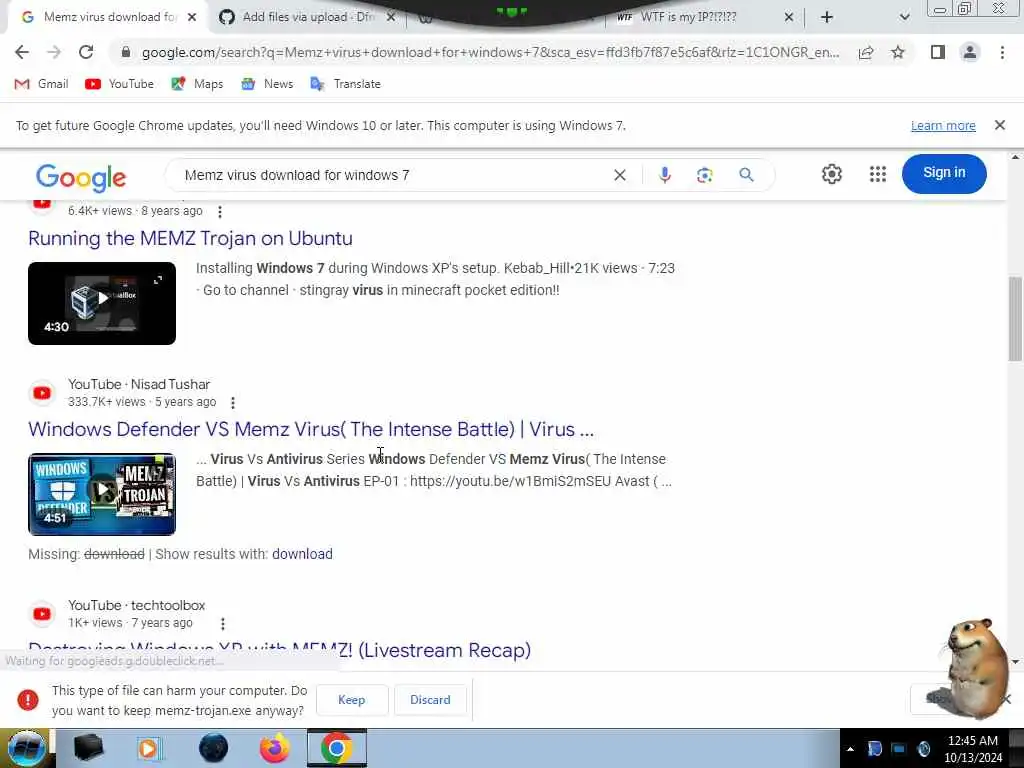Open a new browser tab
Image resolution: width=1024 pixels, height=768 pixels.
[827, 17]
